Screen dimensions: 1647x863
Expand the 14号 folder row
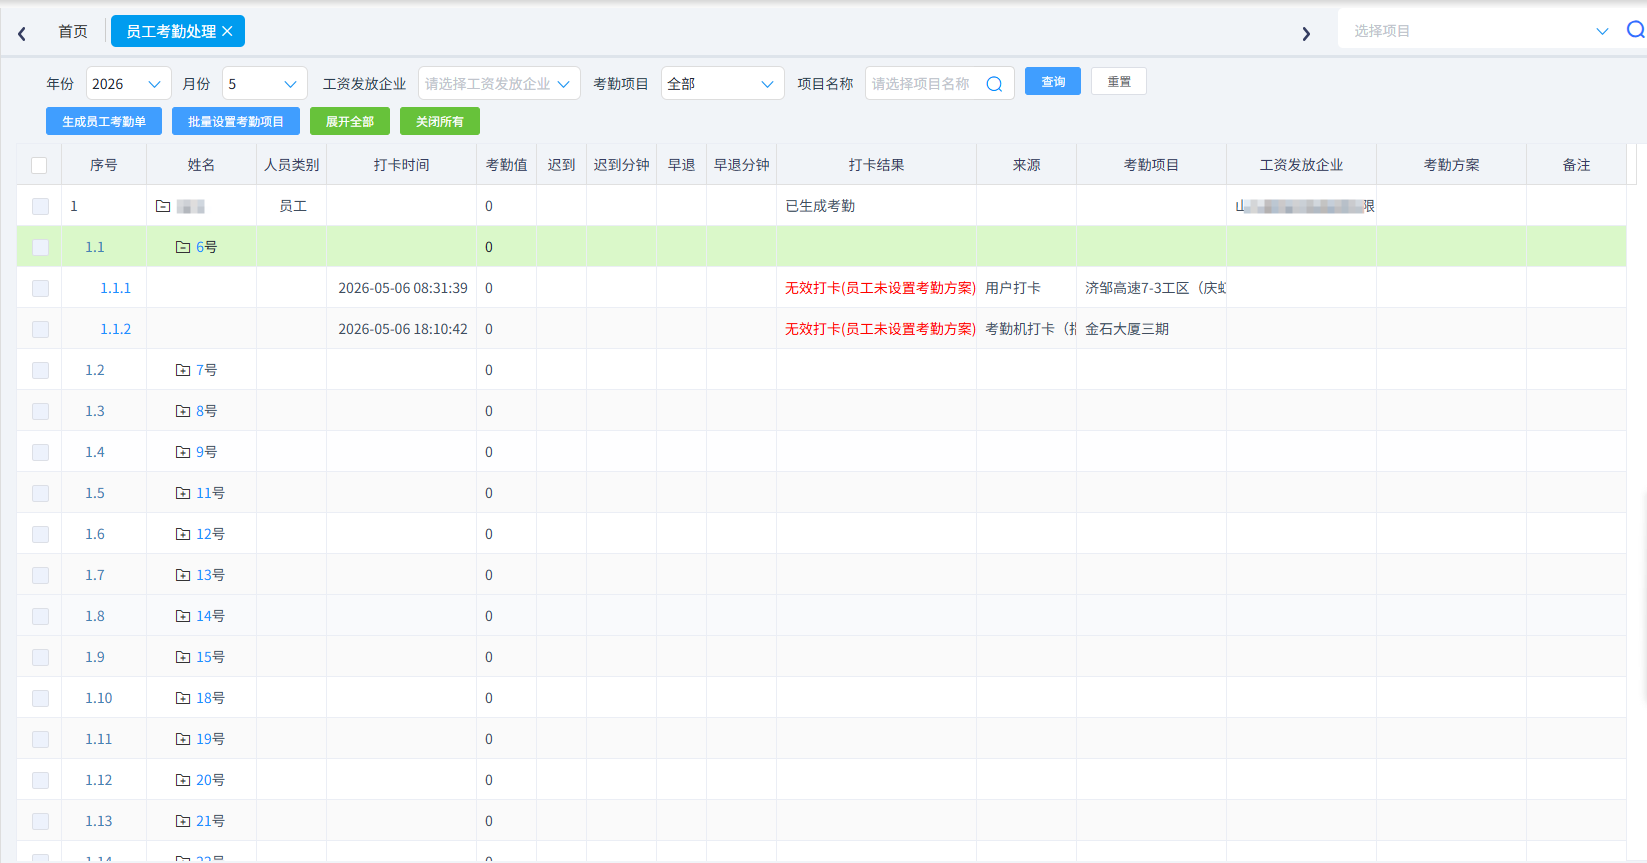pos(183,616)
